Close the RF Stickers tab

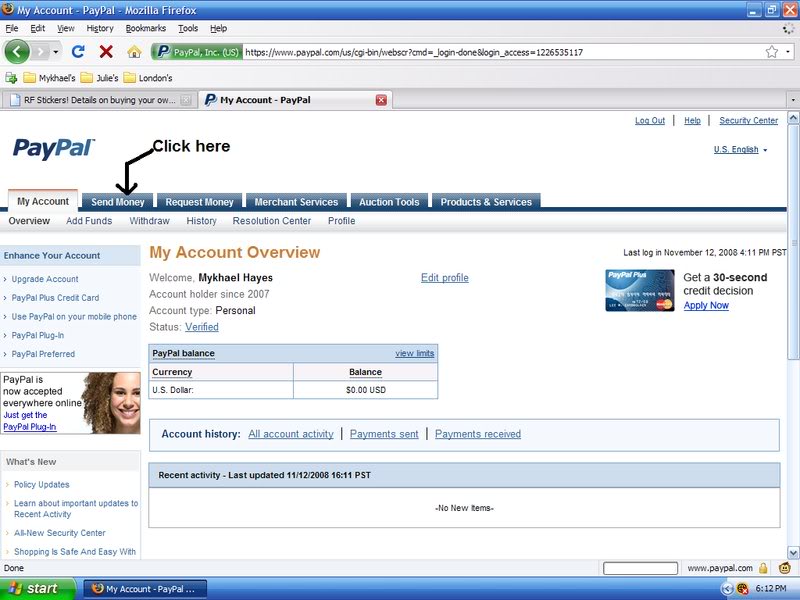coord(186,100)
